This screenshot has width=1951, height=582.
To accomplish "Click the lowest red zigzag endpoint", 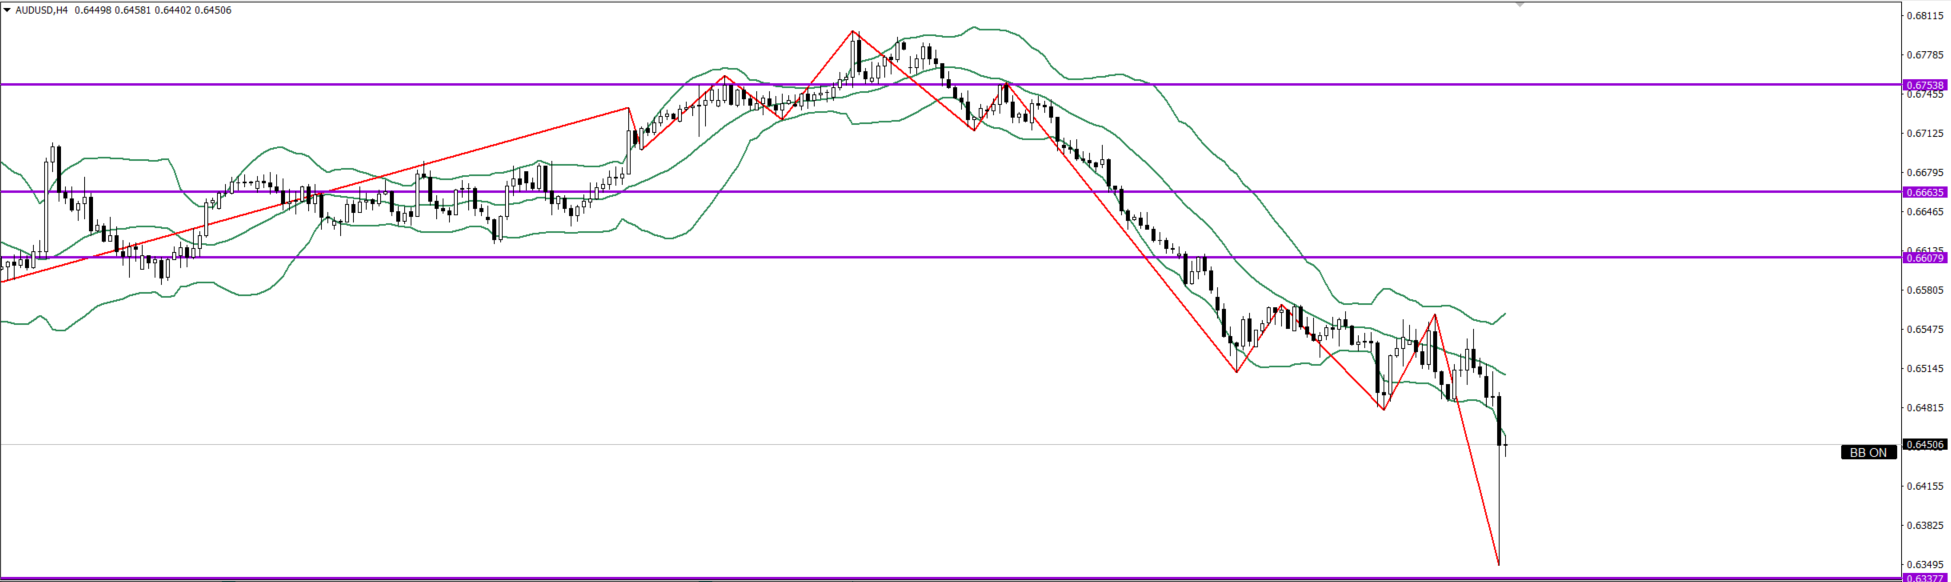I will pyautogui.click(x=1498, y=564).
